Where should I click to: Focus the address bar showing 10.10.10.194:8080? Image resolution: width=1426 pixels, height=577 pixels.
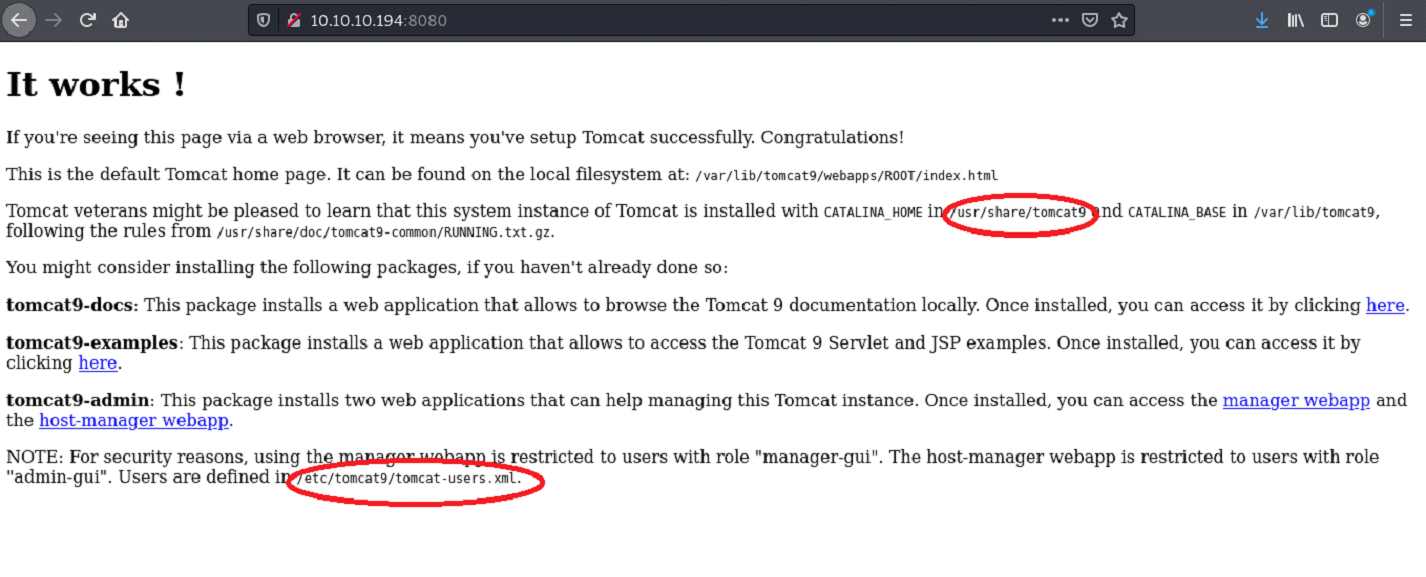[x=690, y=20]
